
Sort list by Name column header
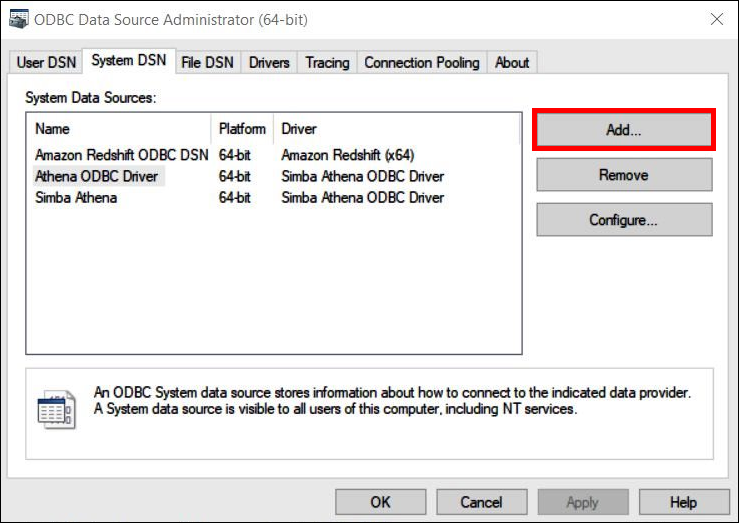[x=120, y=129]
